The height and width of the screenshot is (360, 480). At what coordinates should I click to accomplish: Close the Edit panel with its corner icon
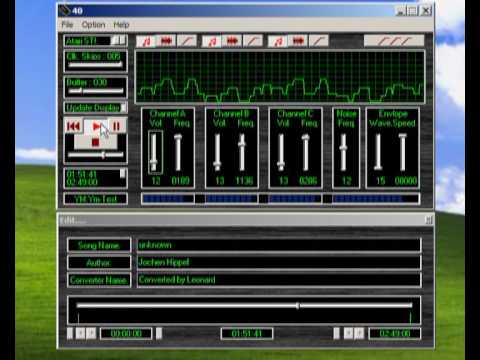click(x=429, y=220)
